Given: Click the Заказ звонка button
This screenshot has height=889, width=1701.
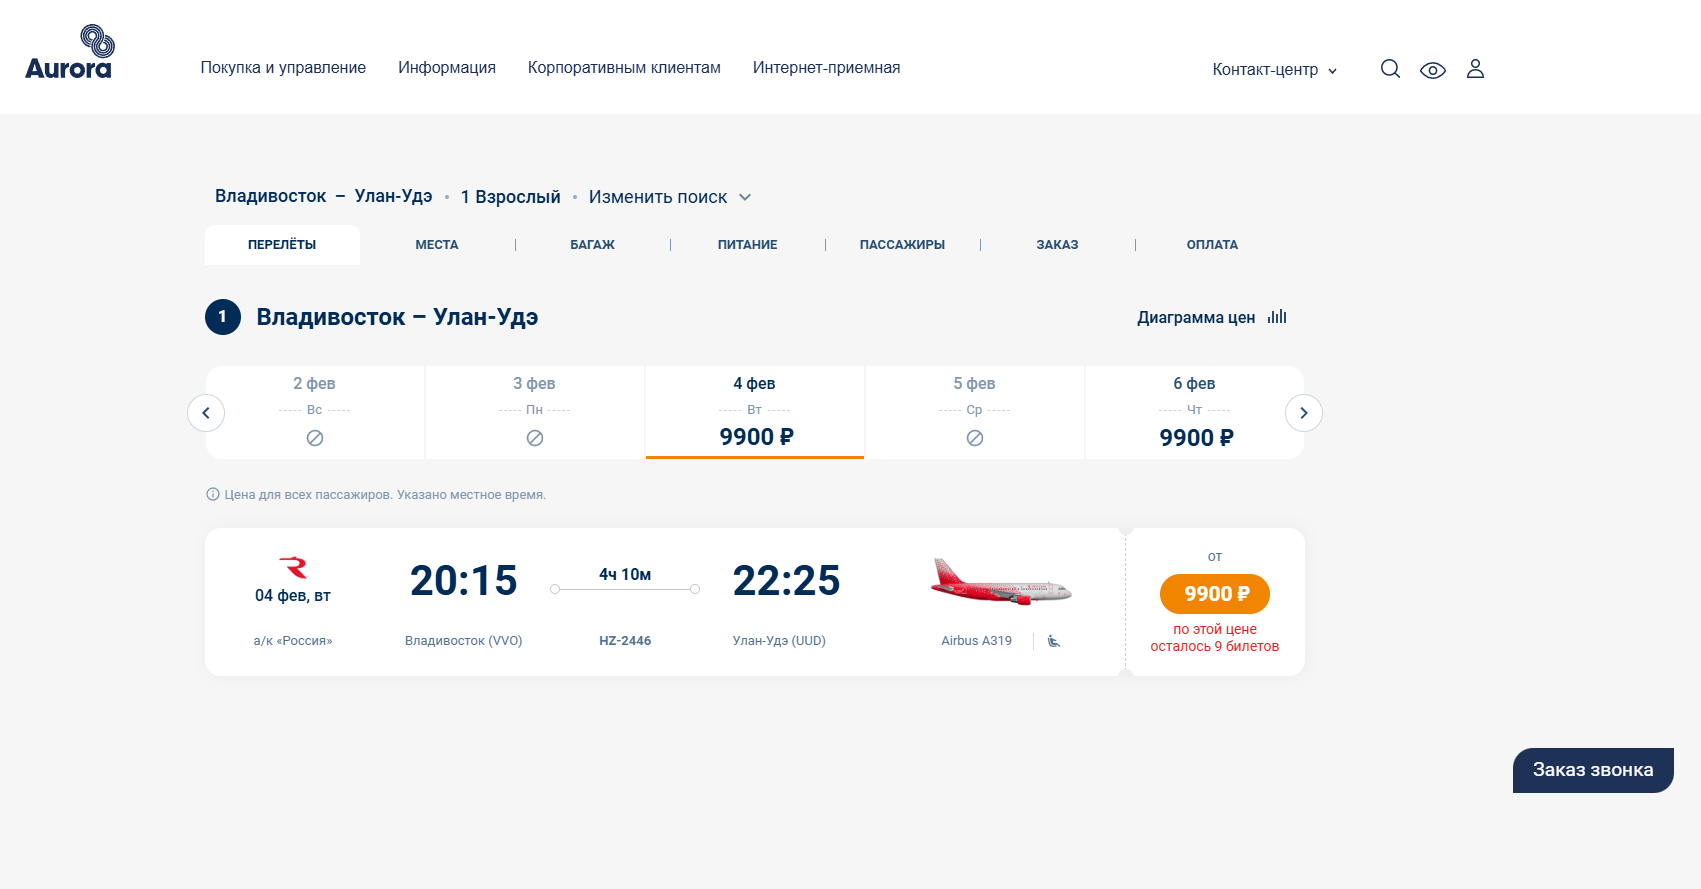Looking at the screenshot, I should tap(1593, 770).
